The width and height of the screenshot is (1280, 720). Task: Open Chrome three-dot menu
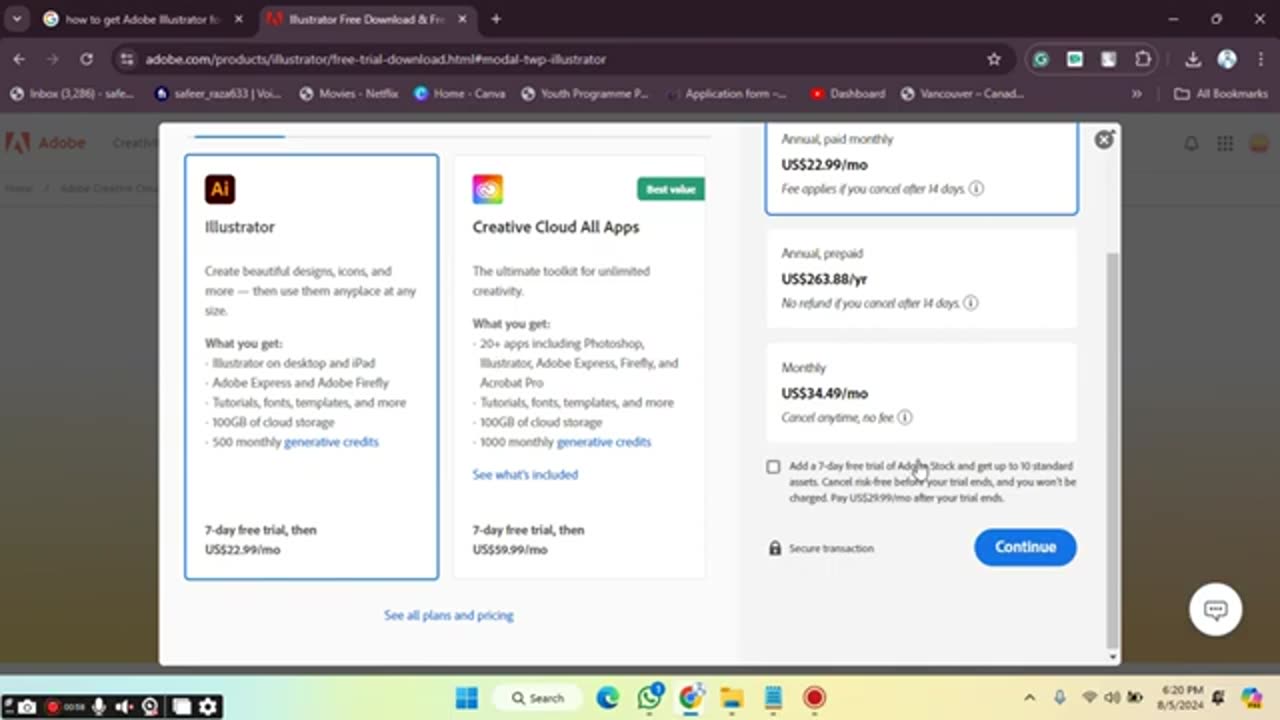[1259, 59]
